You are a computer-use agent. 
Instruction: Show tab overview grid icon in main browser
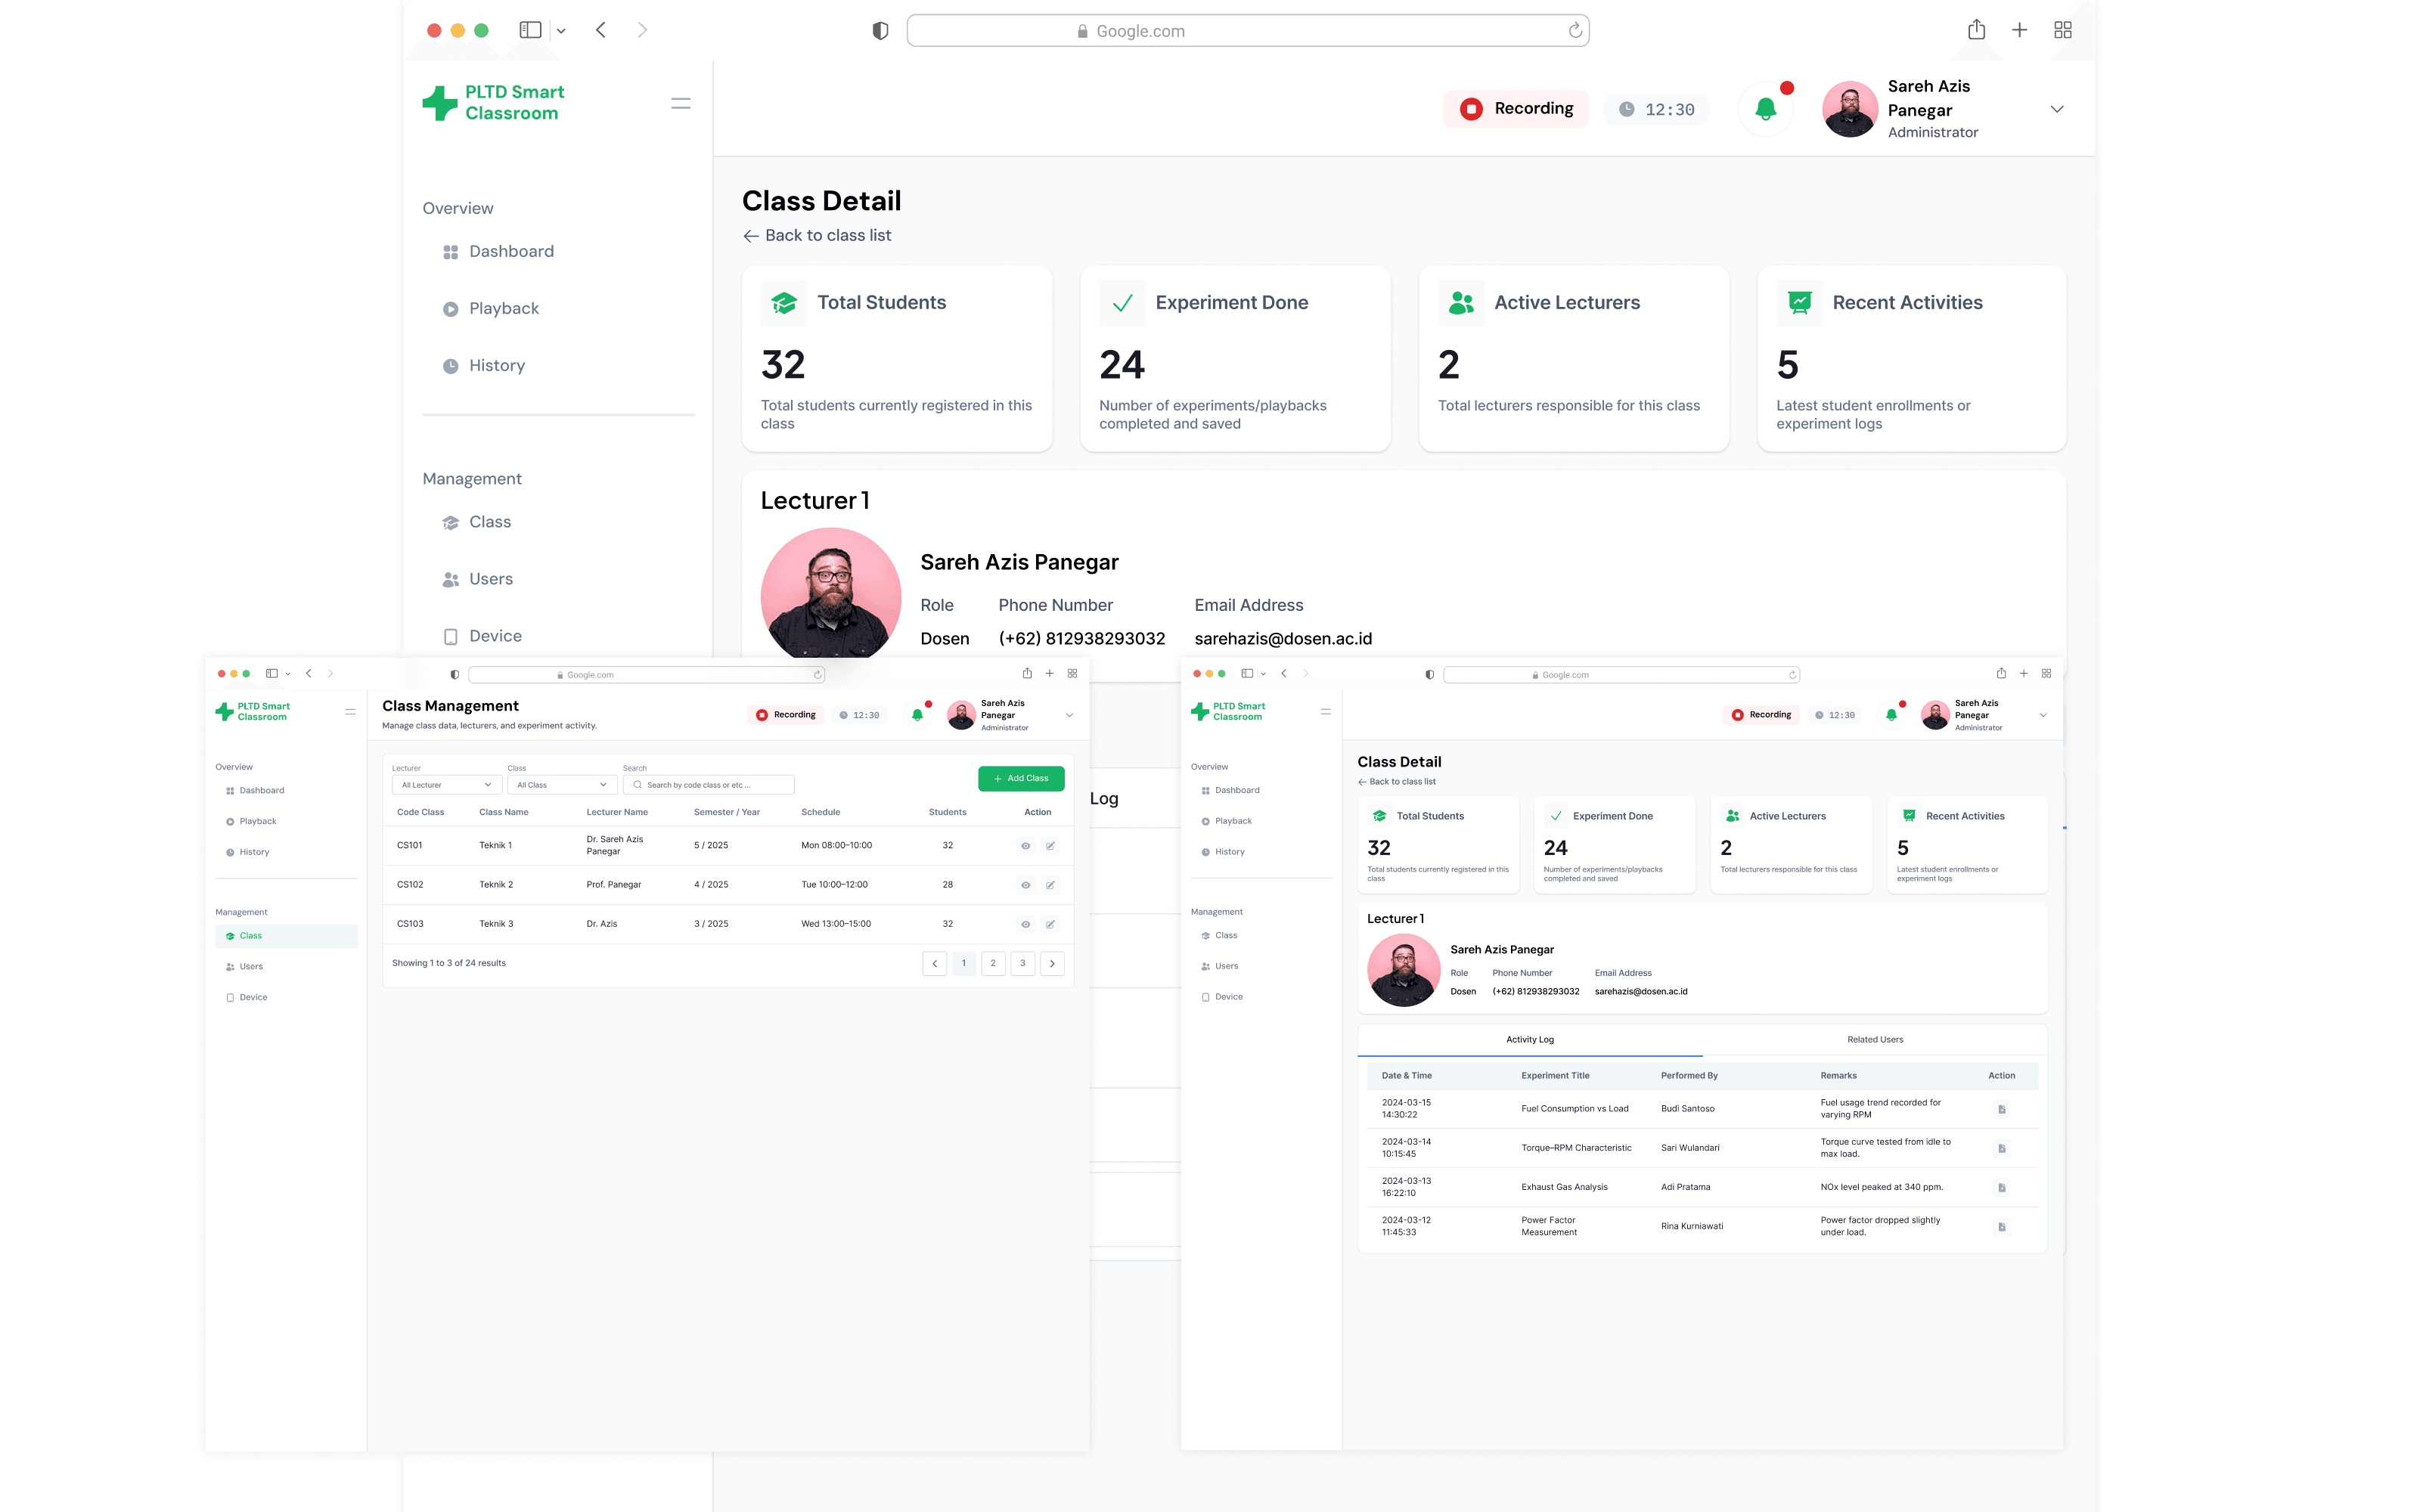(2063, 30)
